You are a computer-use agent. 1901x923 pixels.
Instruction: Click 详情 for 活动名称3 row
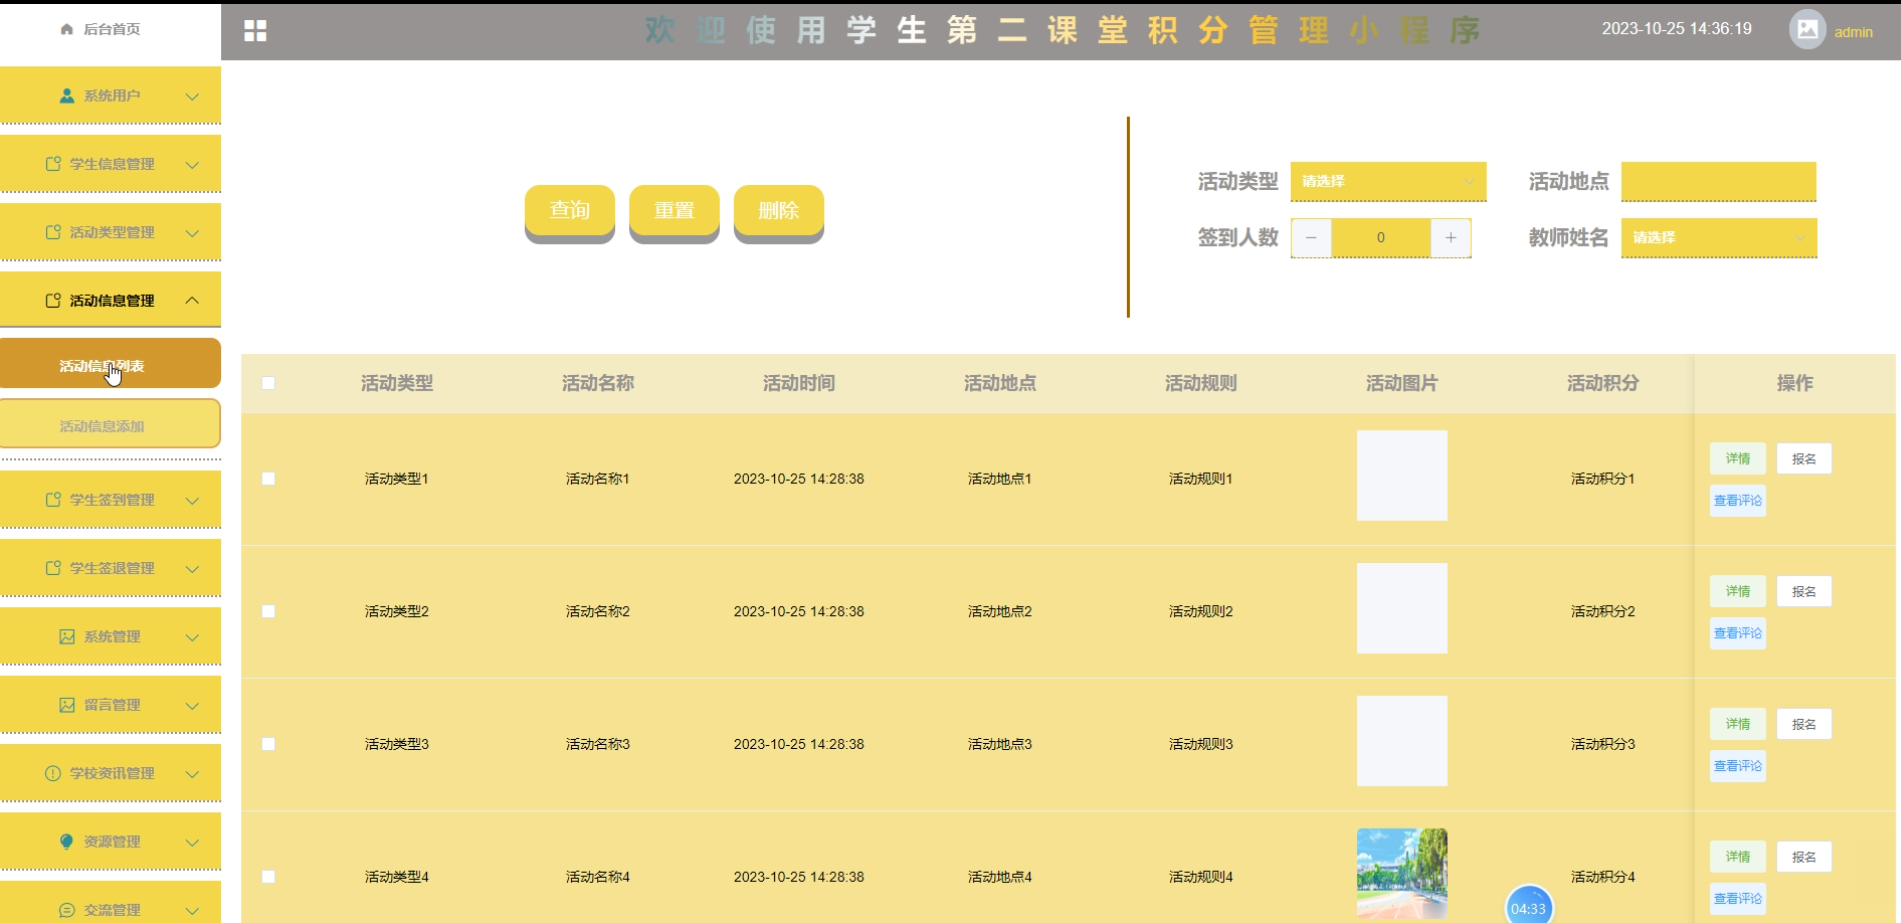pos(1738,724)
